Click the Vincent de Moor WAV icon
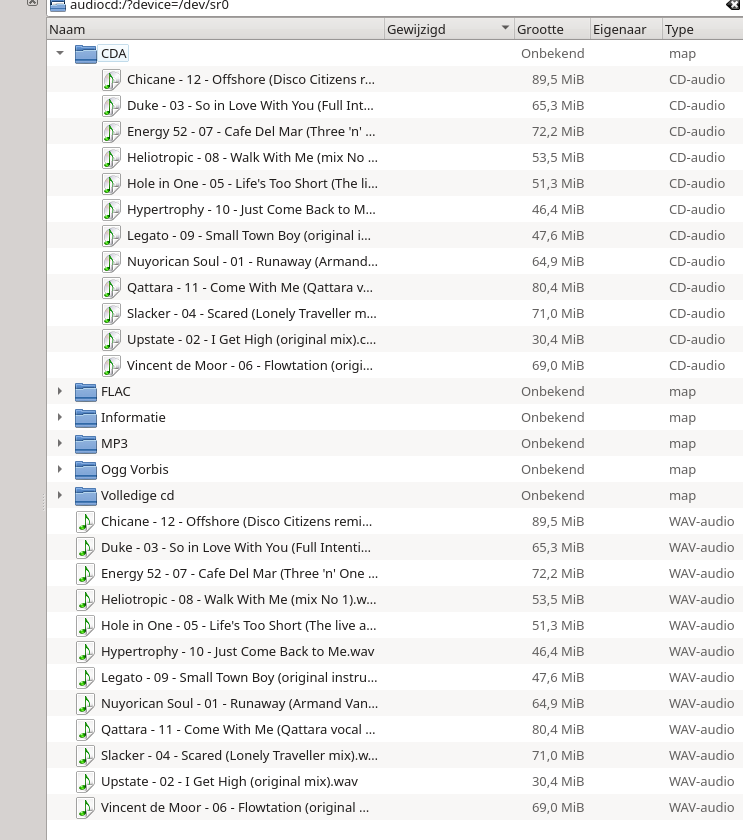743x840 pixels. pos(85,808)
